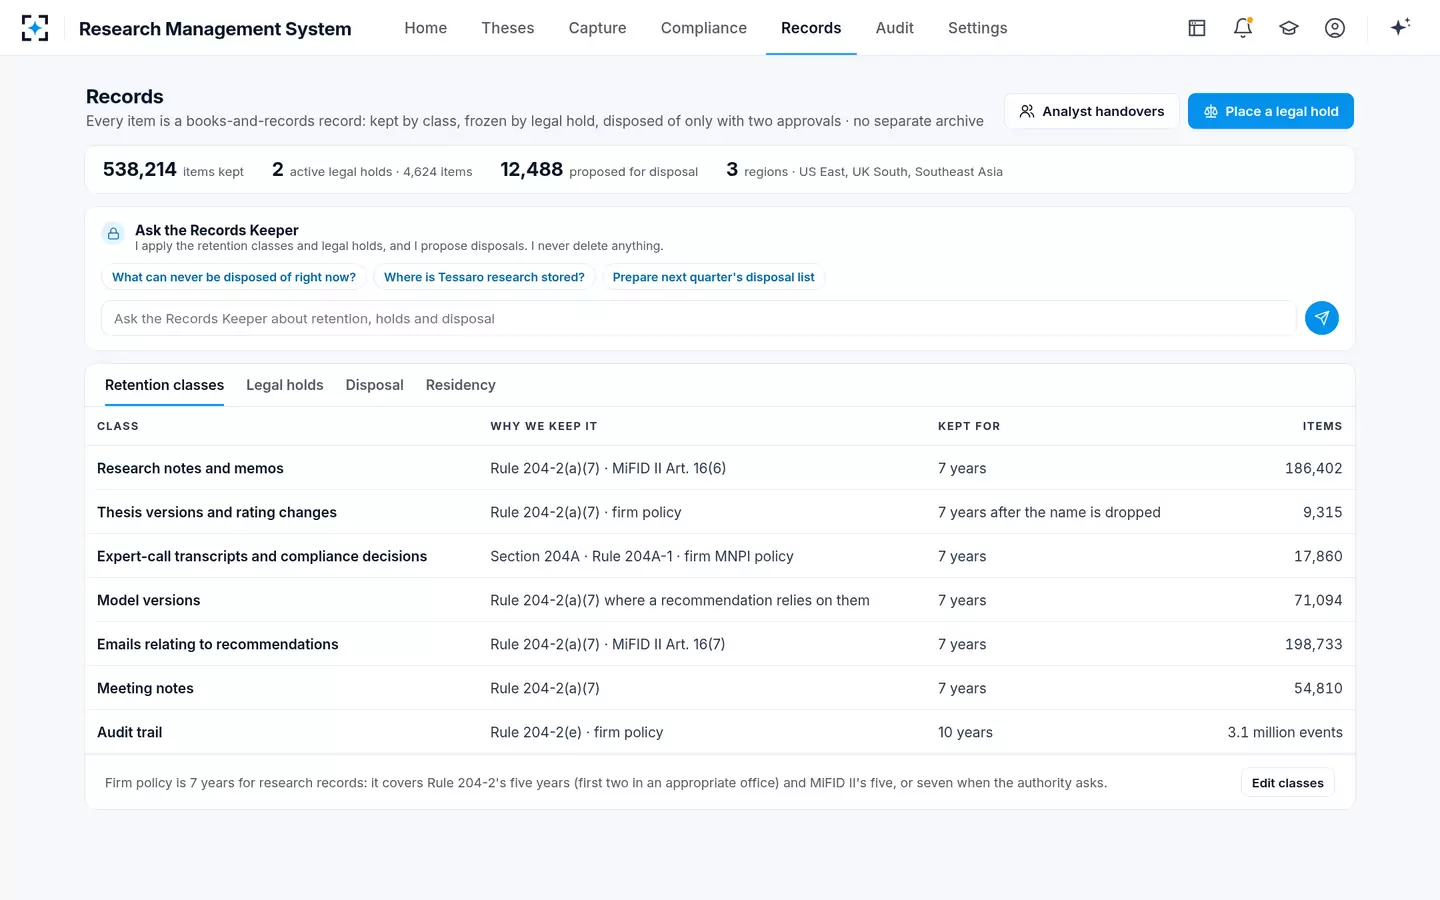1440x900 pixels.
Task: Click the Research Management System logo icon
Action: [x=35, y=28]
